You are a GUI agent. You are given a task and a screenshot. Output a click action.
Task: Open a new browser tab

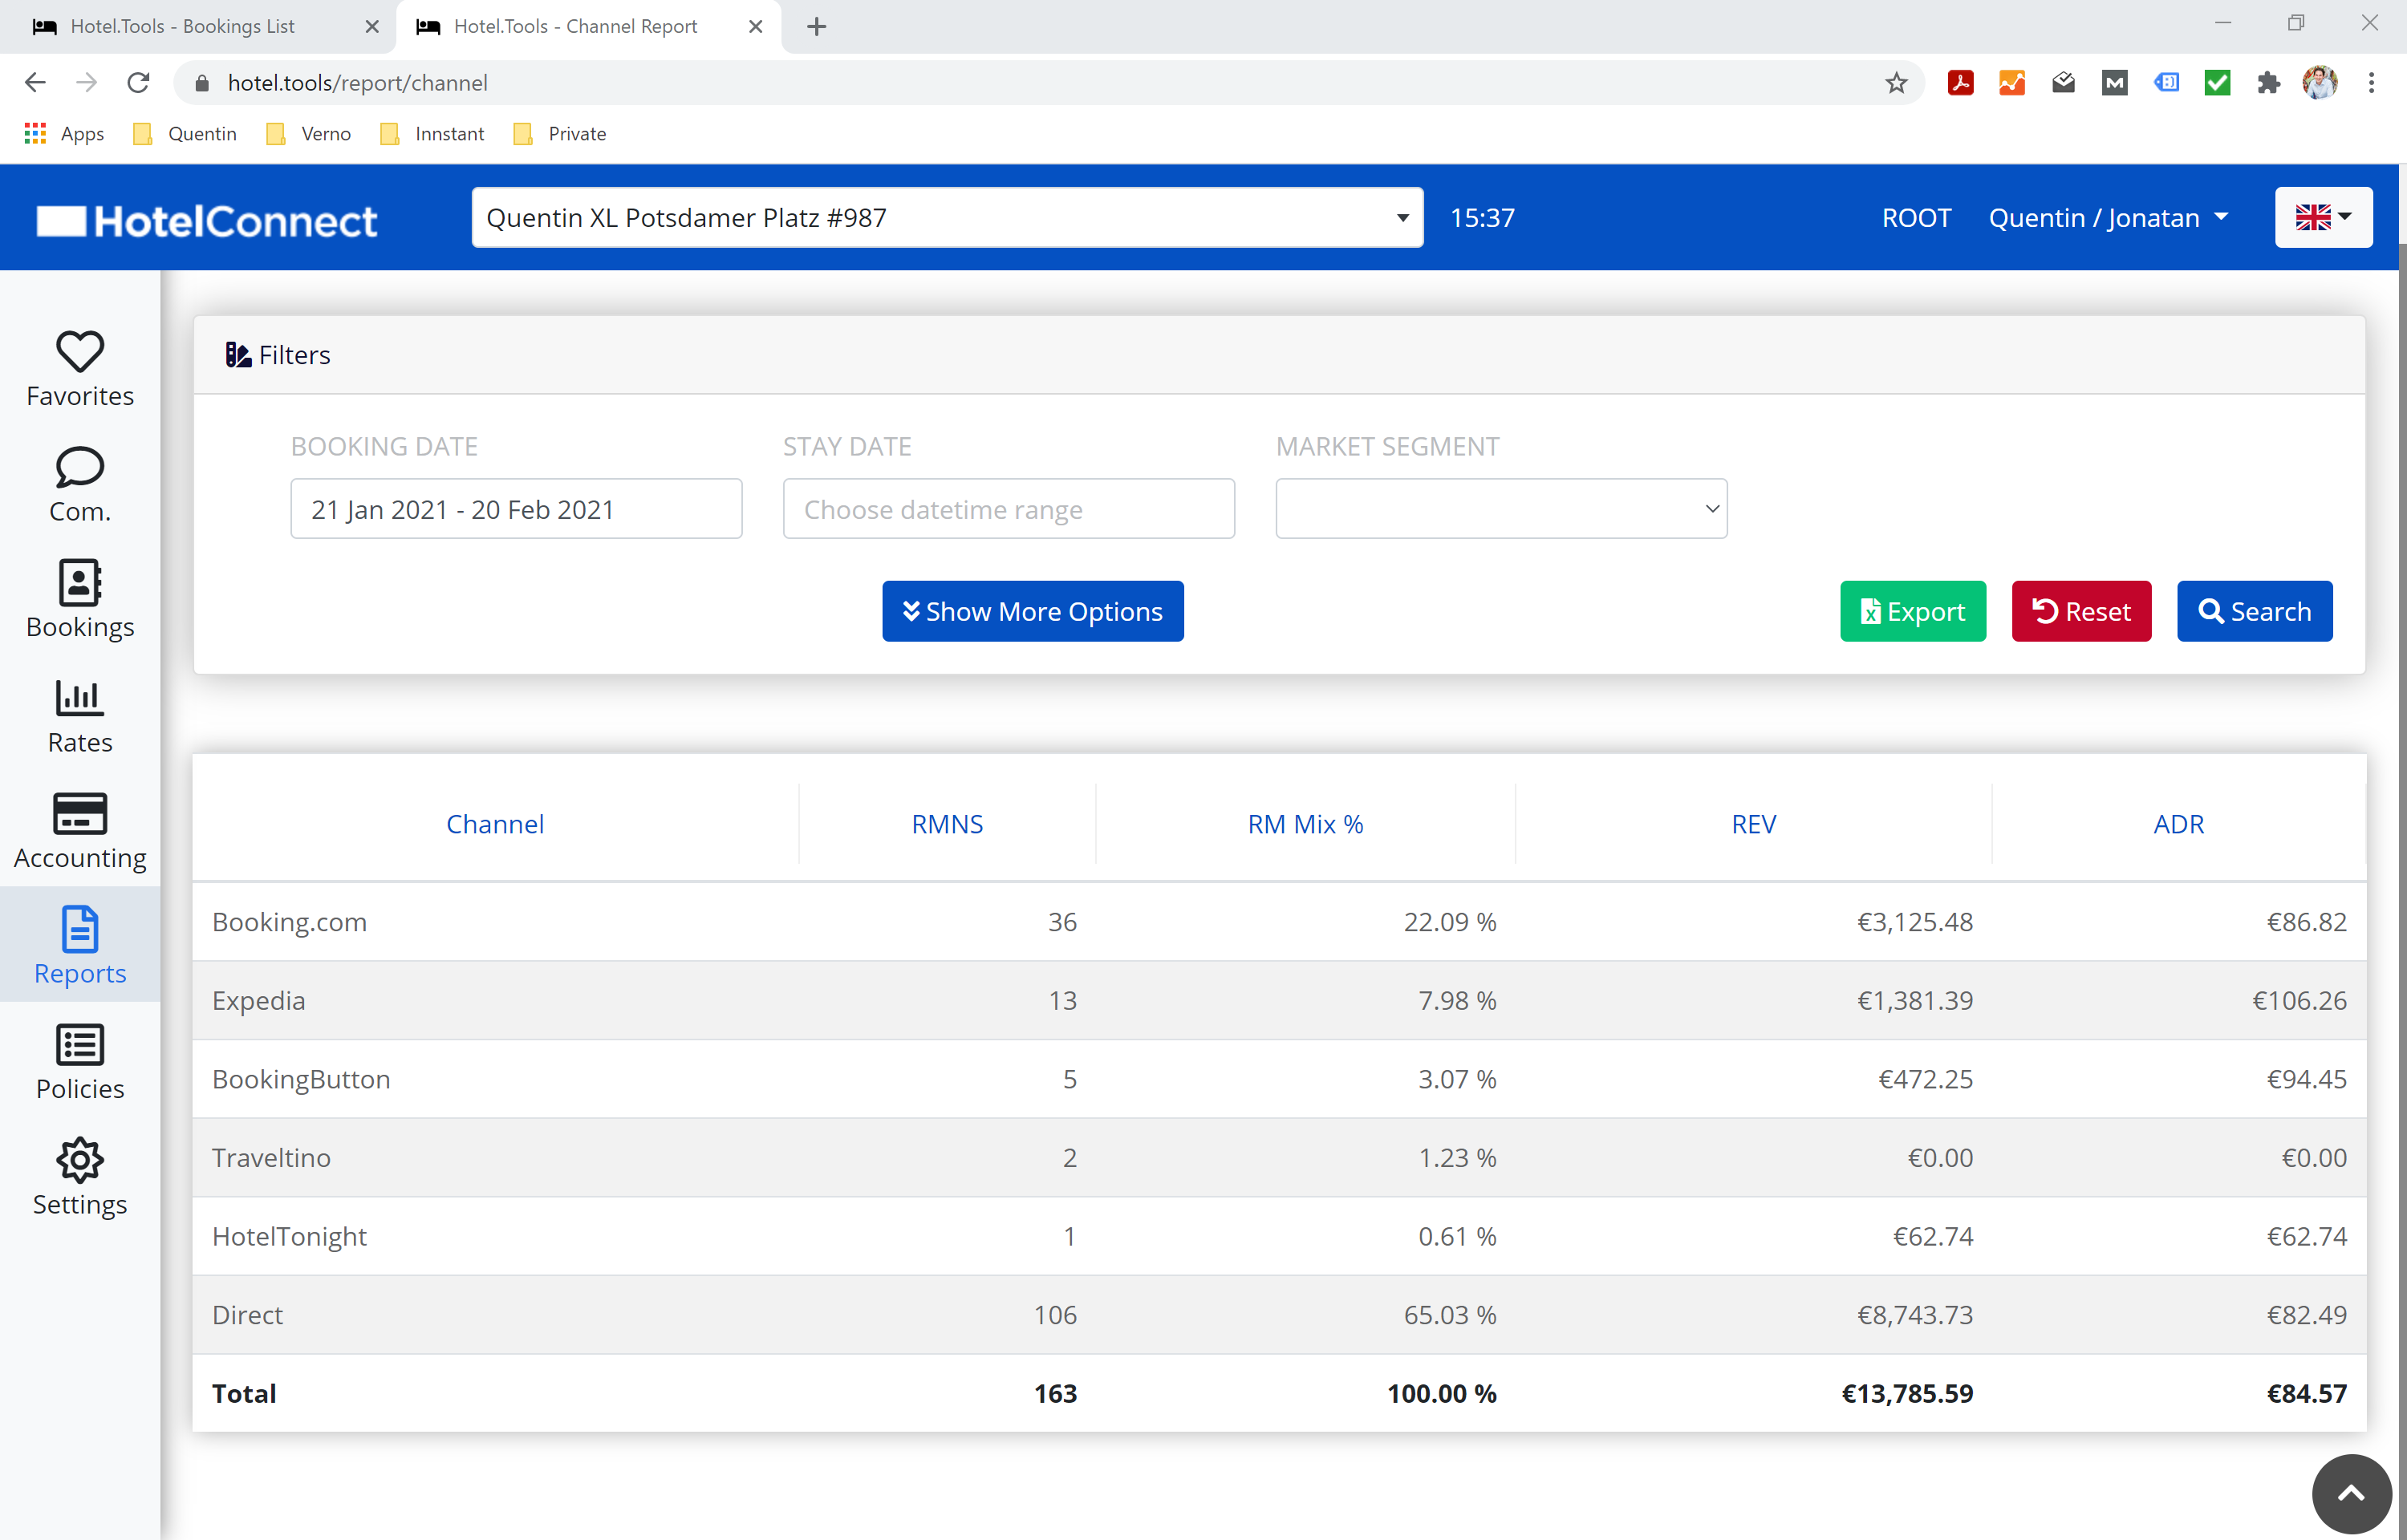click(x=817, y=27)
